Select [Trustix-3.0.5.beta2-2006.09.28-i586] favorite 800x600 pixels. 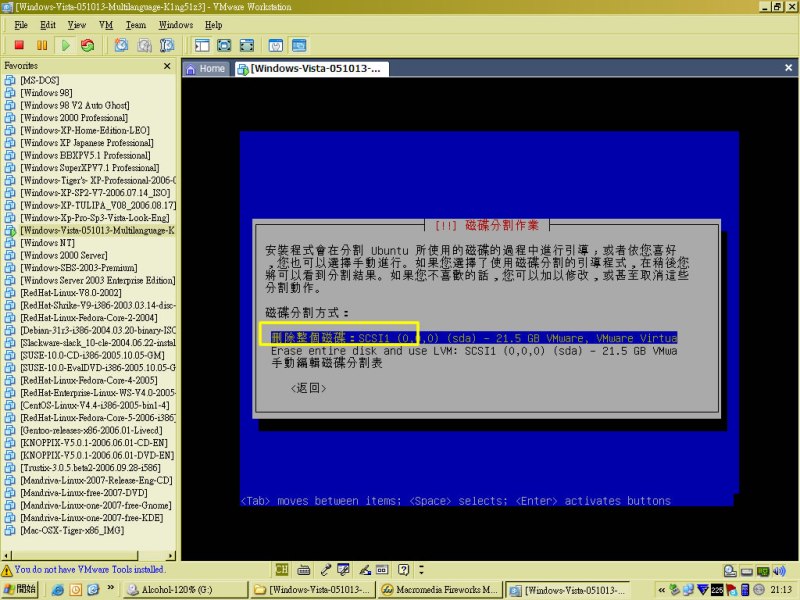click(90, 468)
